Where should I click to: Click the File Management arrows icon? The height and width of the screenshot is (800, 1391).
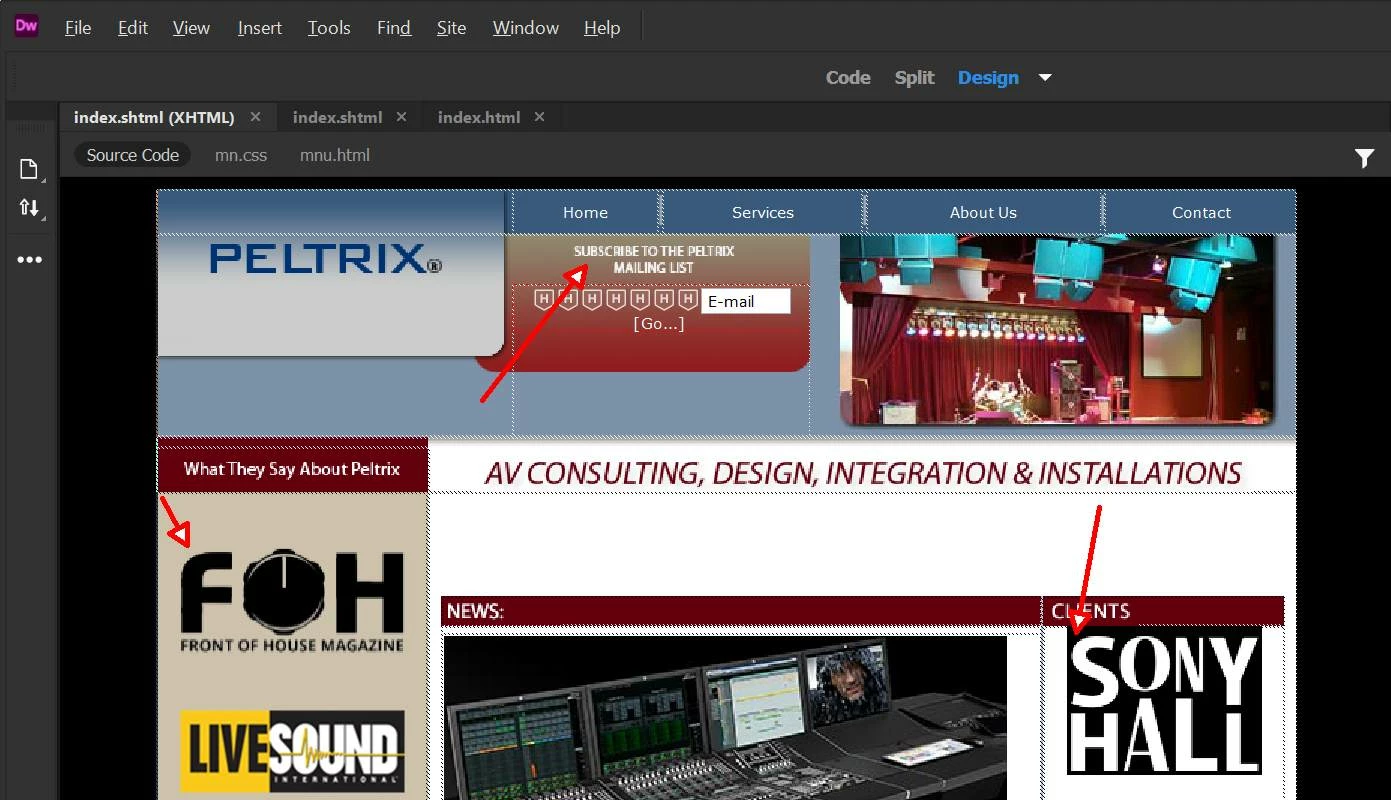[x=30, y=208]
